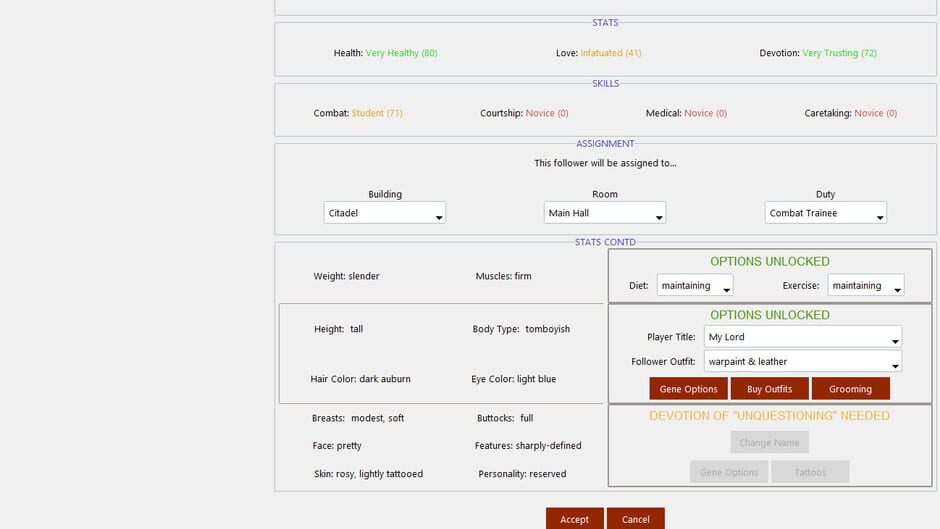
Task: Open the Room dropdown showing Main Hall
Action: (604, 213)
